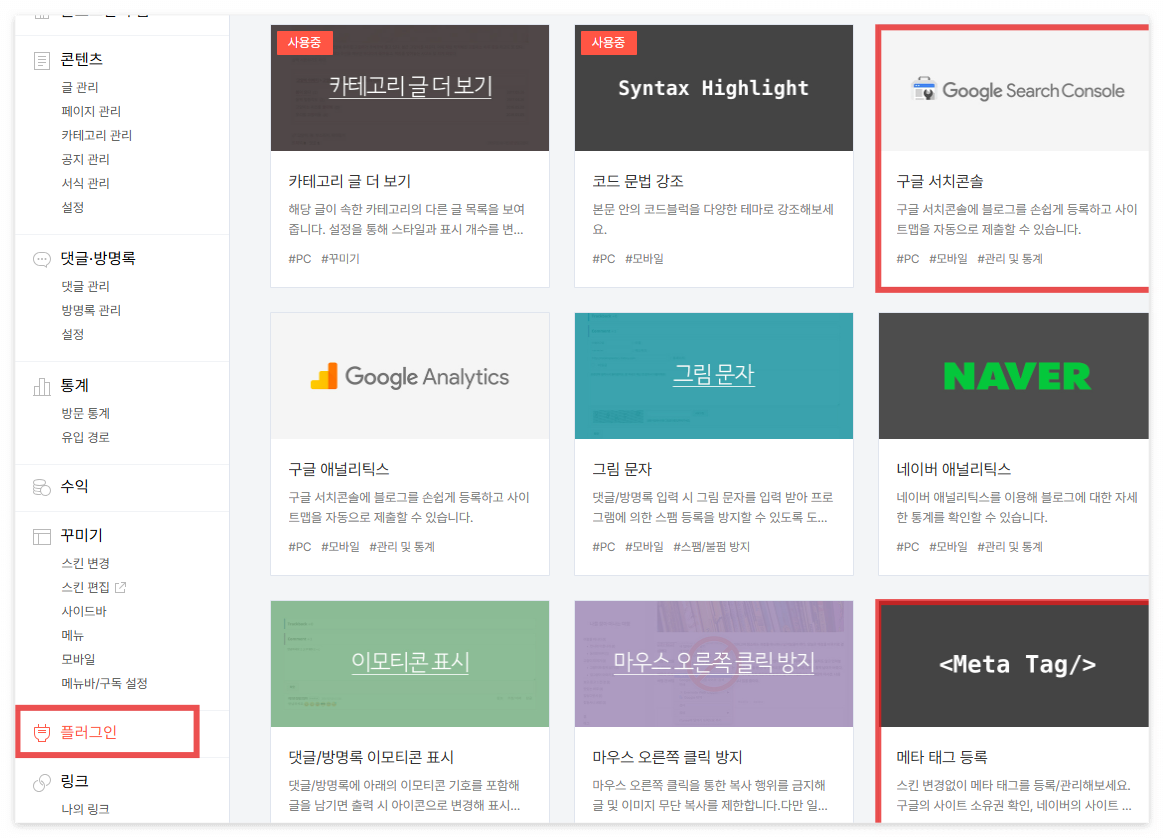Click the Google Search Console logo icon
Viewport: 1164px width, 838px height.
click(x=924, y=90)
